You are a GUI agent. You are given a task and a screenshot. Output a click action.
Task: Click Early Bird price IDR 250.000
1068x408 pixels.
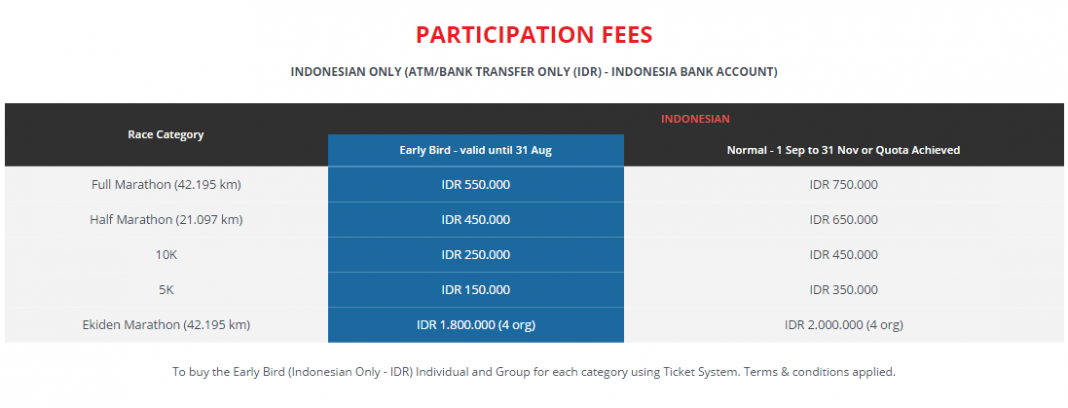pos(475,255)
